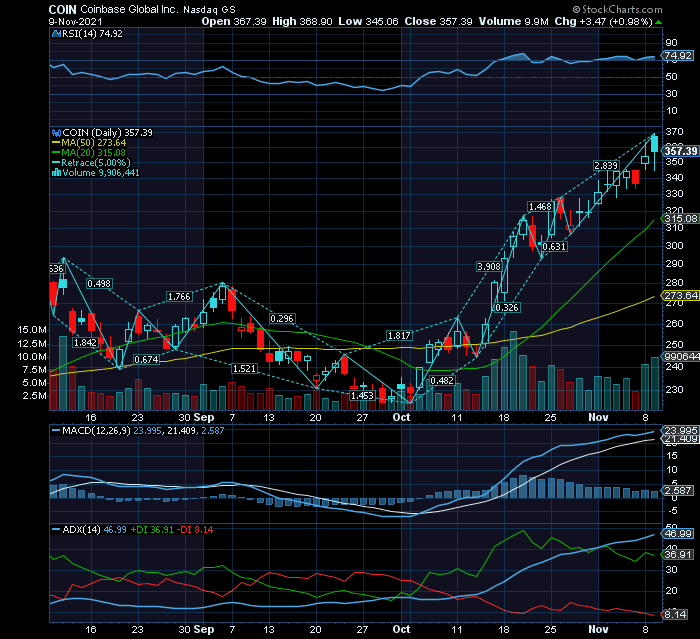Click the 74.92 RSI axis value tag
The width and height of the screenshot is (700, 639).
coord(678,56)
